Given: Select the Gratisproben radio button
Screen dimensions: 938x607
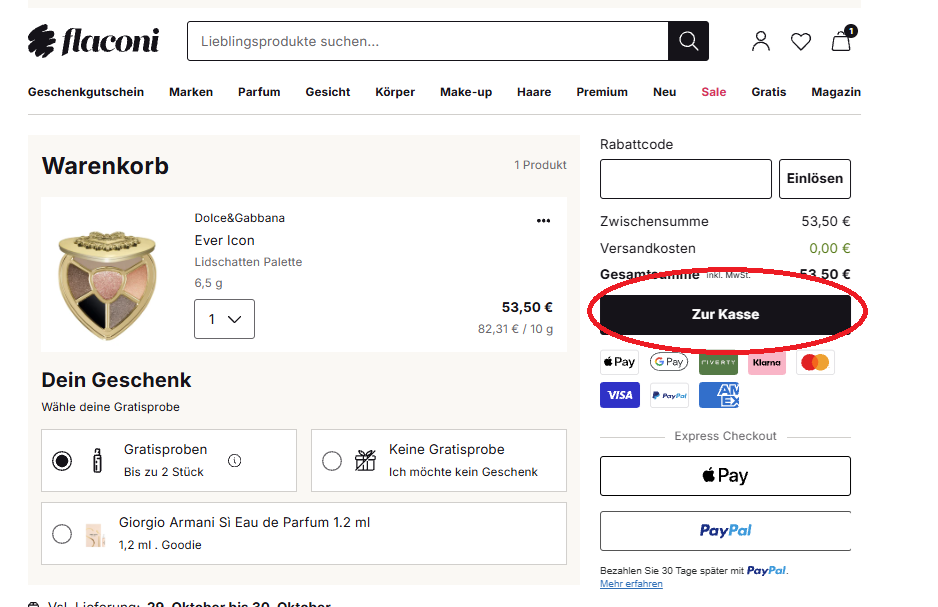Looking at the screenshot, I should pos(62,460).
